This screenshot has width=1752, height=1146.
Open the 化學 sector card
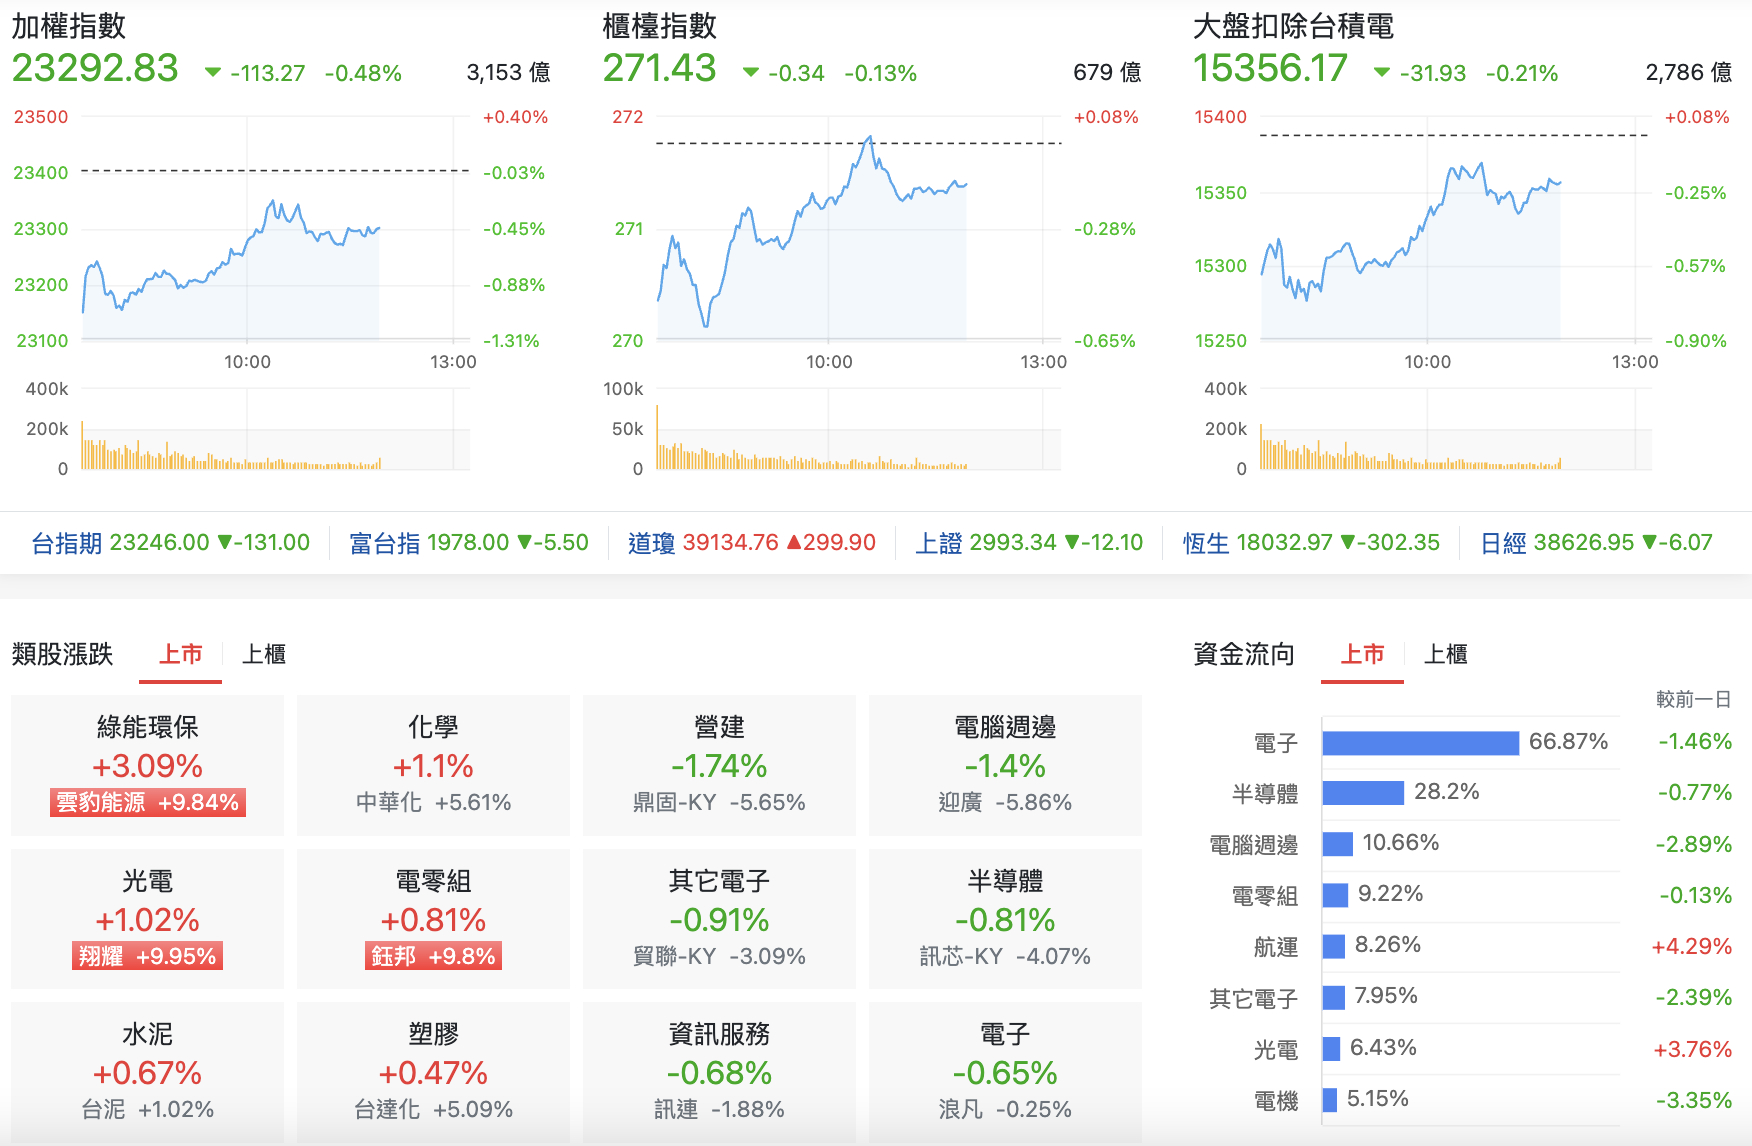pyautogui.click(x=433, y=765)
